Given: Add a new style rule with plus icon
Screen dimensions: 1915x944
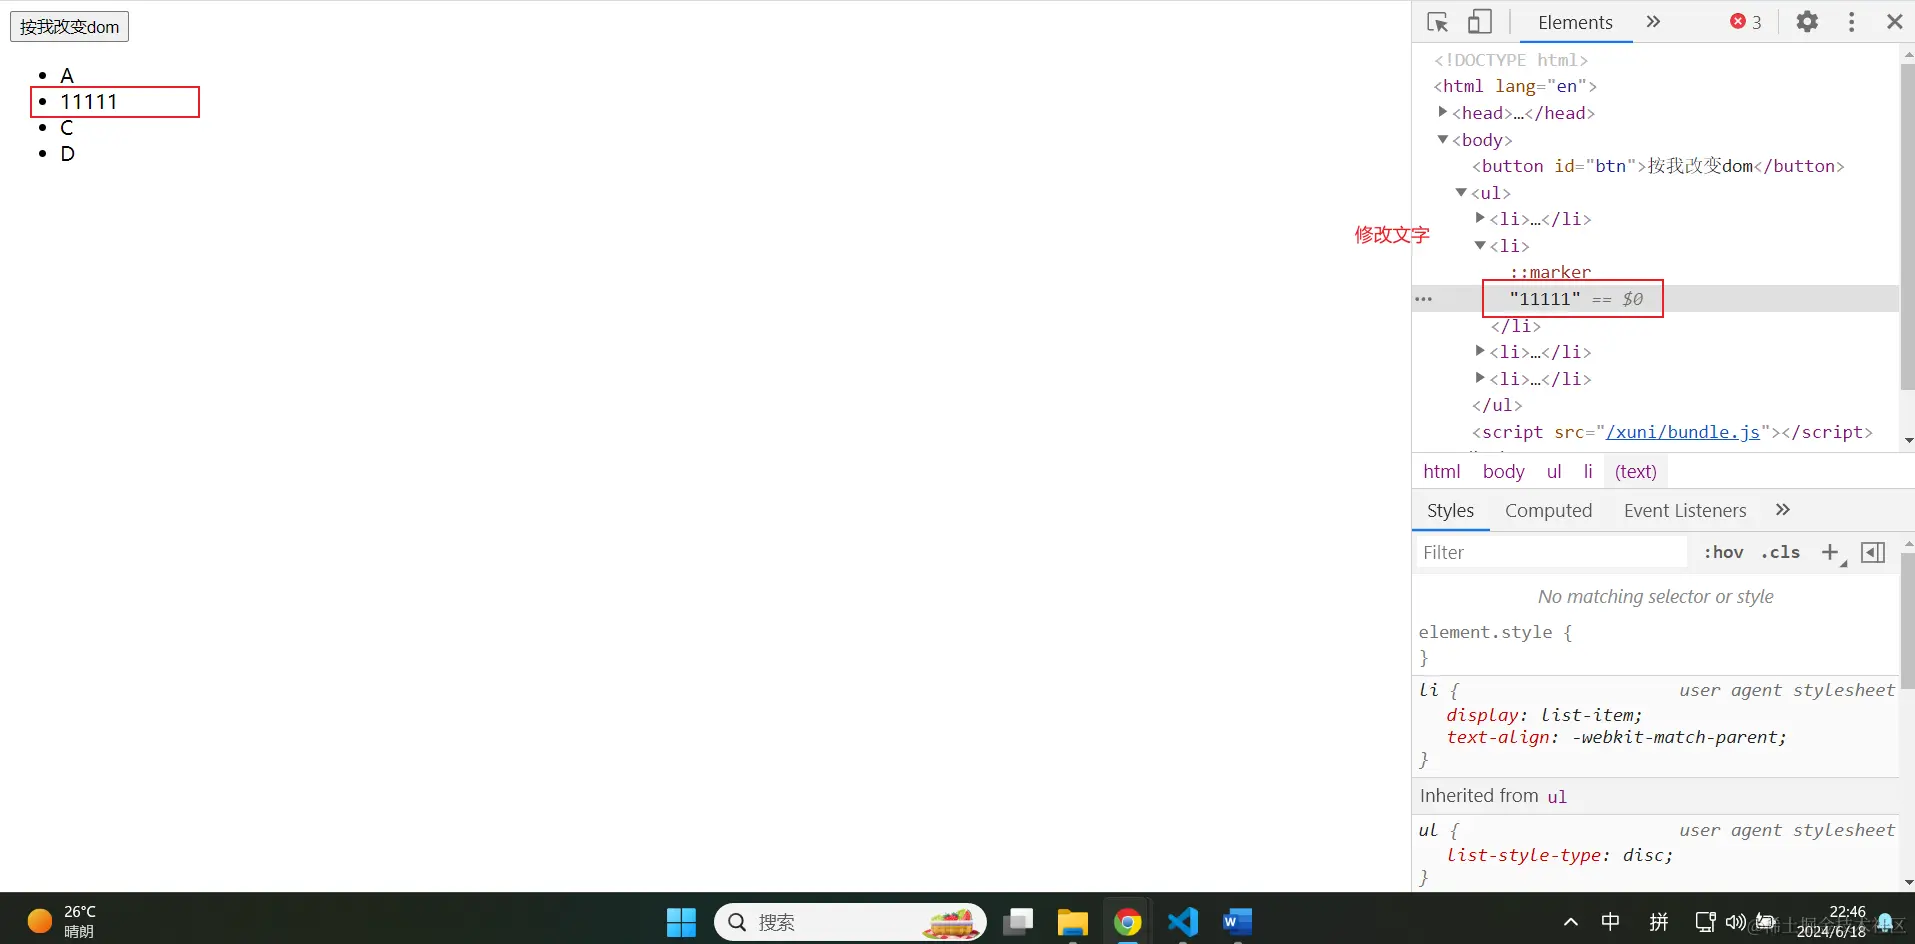Looking at the screenshot, I should pyautogui.click(x=1831, y=552).
